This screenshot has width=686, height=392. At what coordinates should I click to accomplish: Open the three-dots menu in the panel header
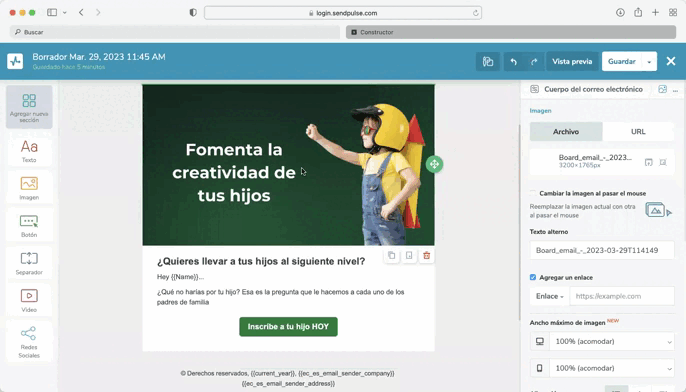(676, 90)
